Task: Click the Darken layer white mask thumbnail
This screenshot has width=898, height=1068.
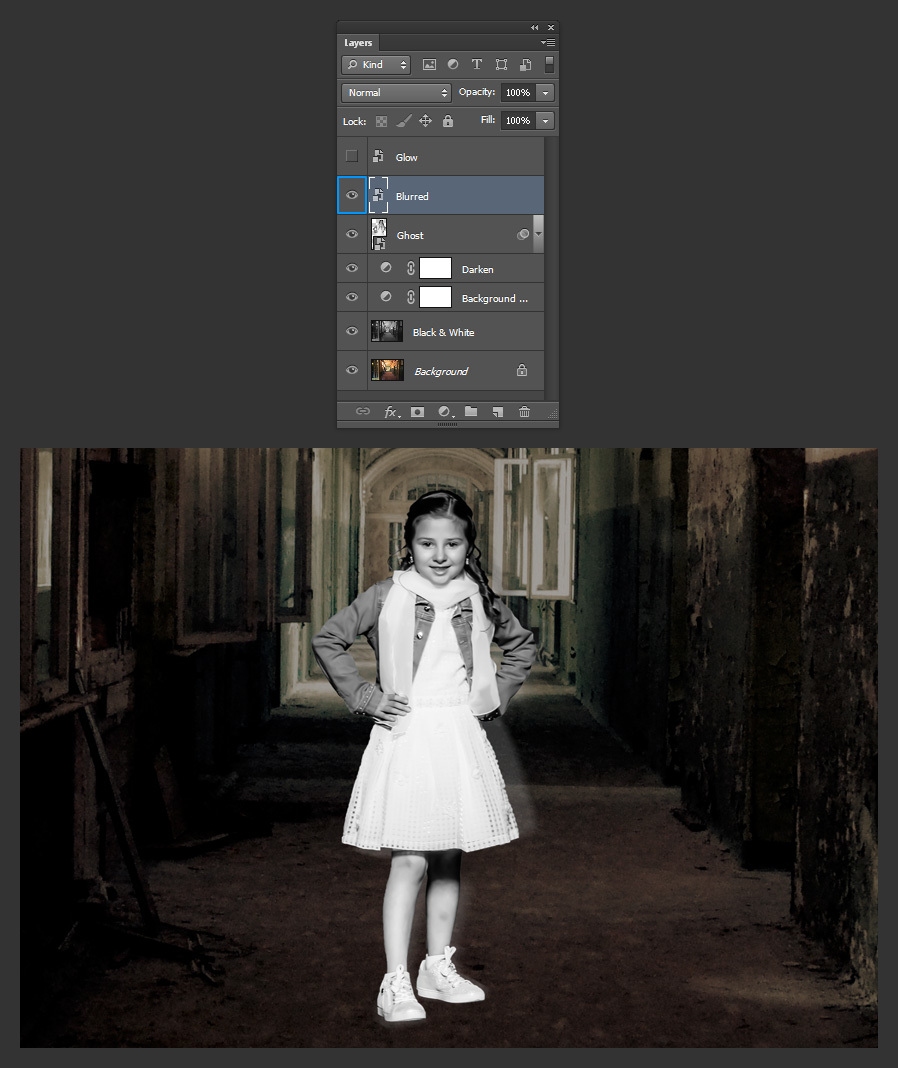Action: tap(435, 268)
